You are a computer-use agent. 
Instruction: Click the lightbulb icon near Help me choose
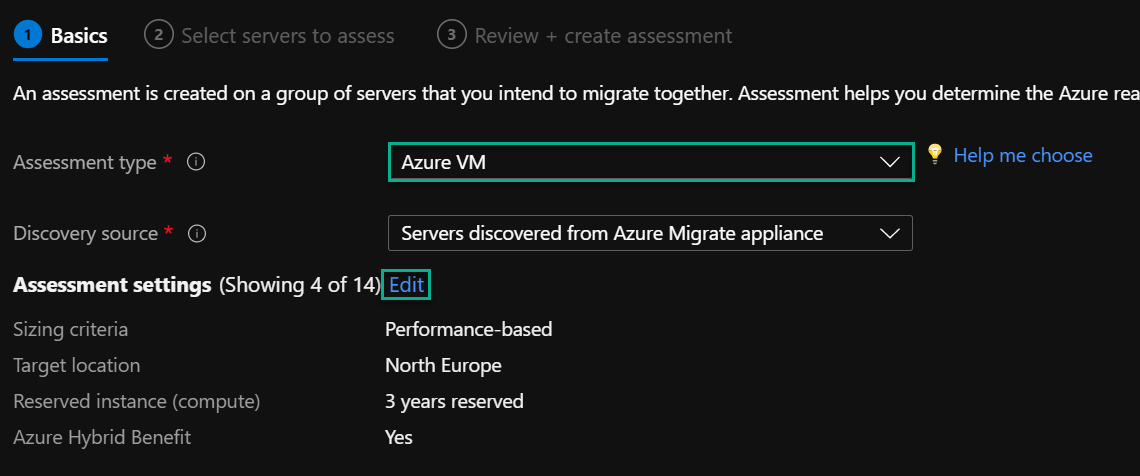click(934, 153)
